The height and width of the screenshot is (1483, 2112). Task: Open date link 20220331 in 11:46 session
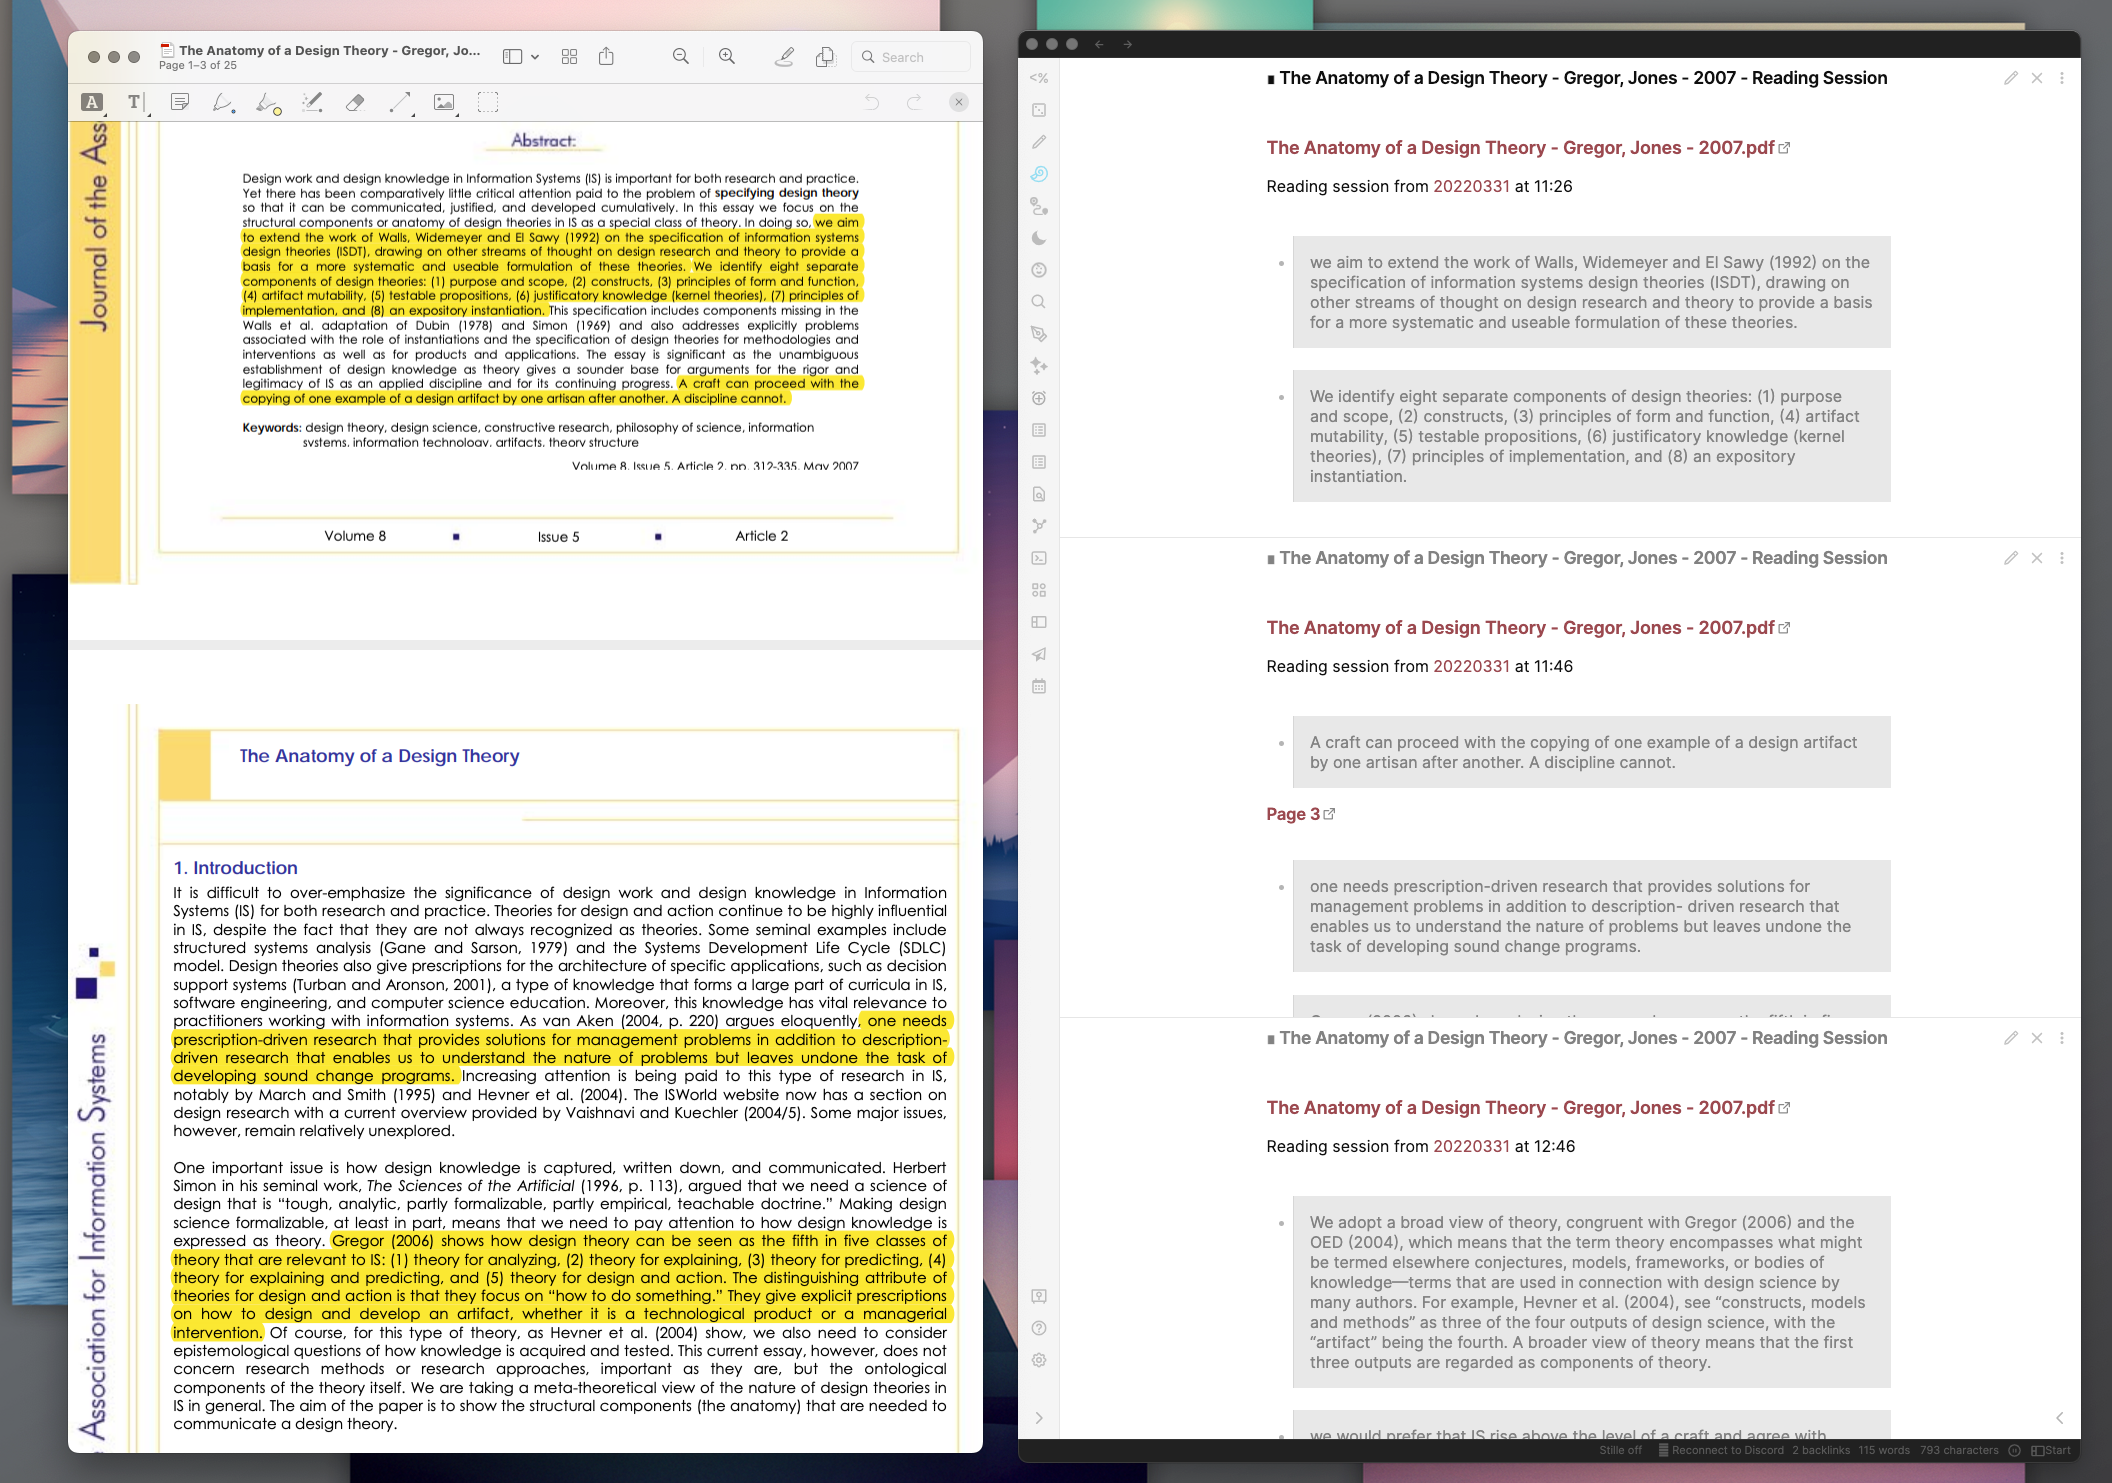point(1471,666)
